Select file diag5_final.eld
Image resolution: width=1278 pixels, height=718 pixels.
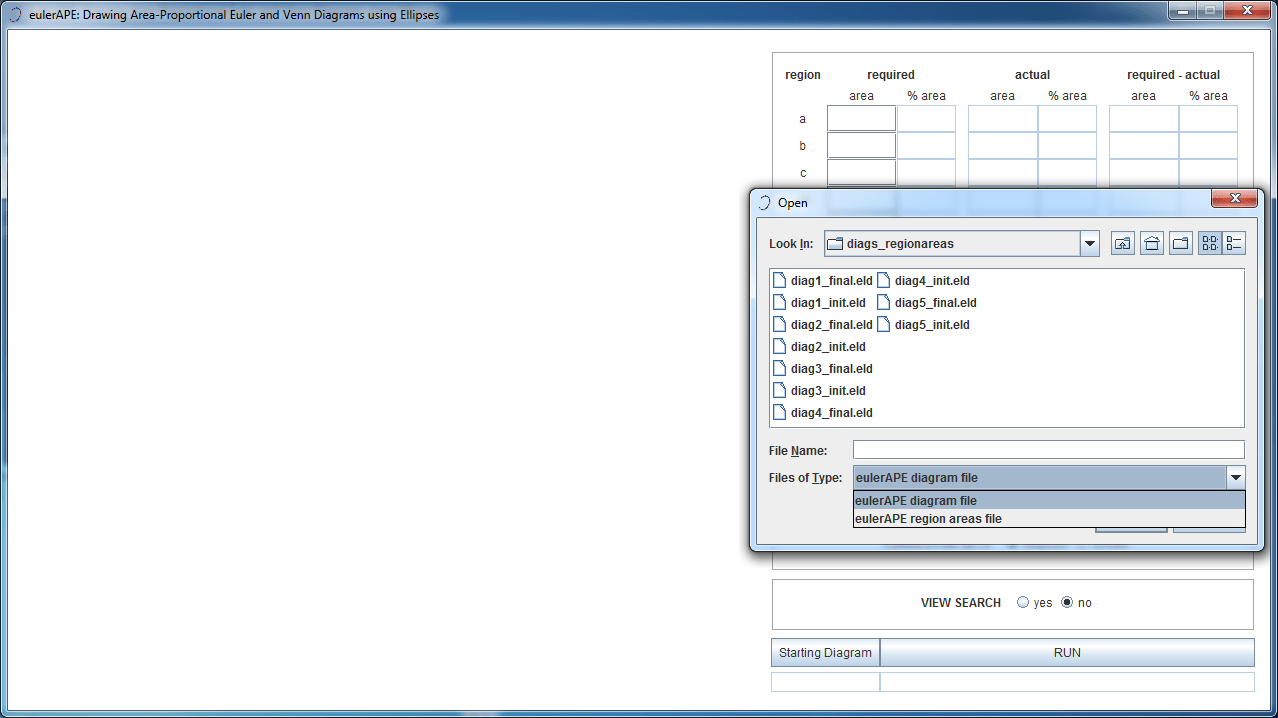coord(927,303)
